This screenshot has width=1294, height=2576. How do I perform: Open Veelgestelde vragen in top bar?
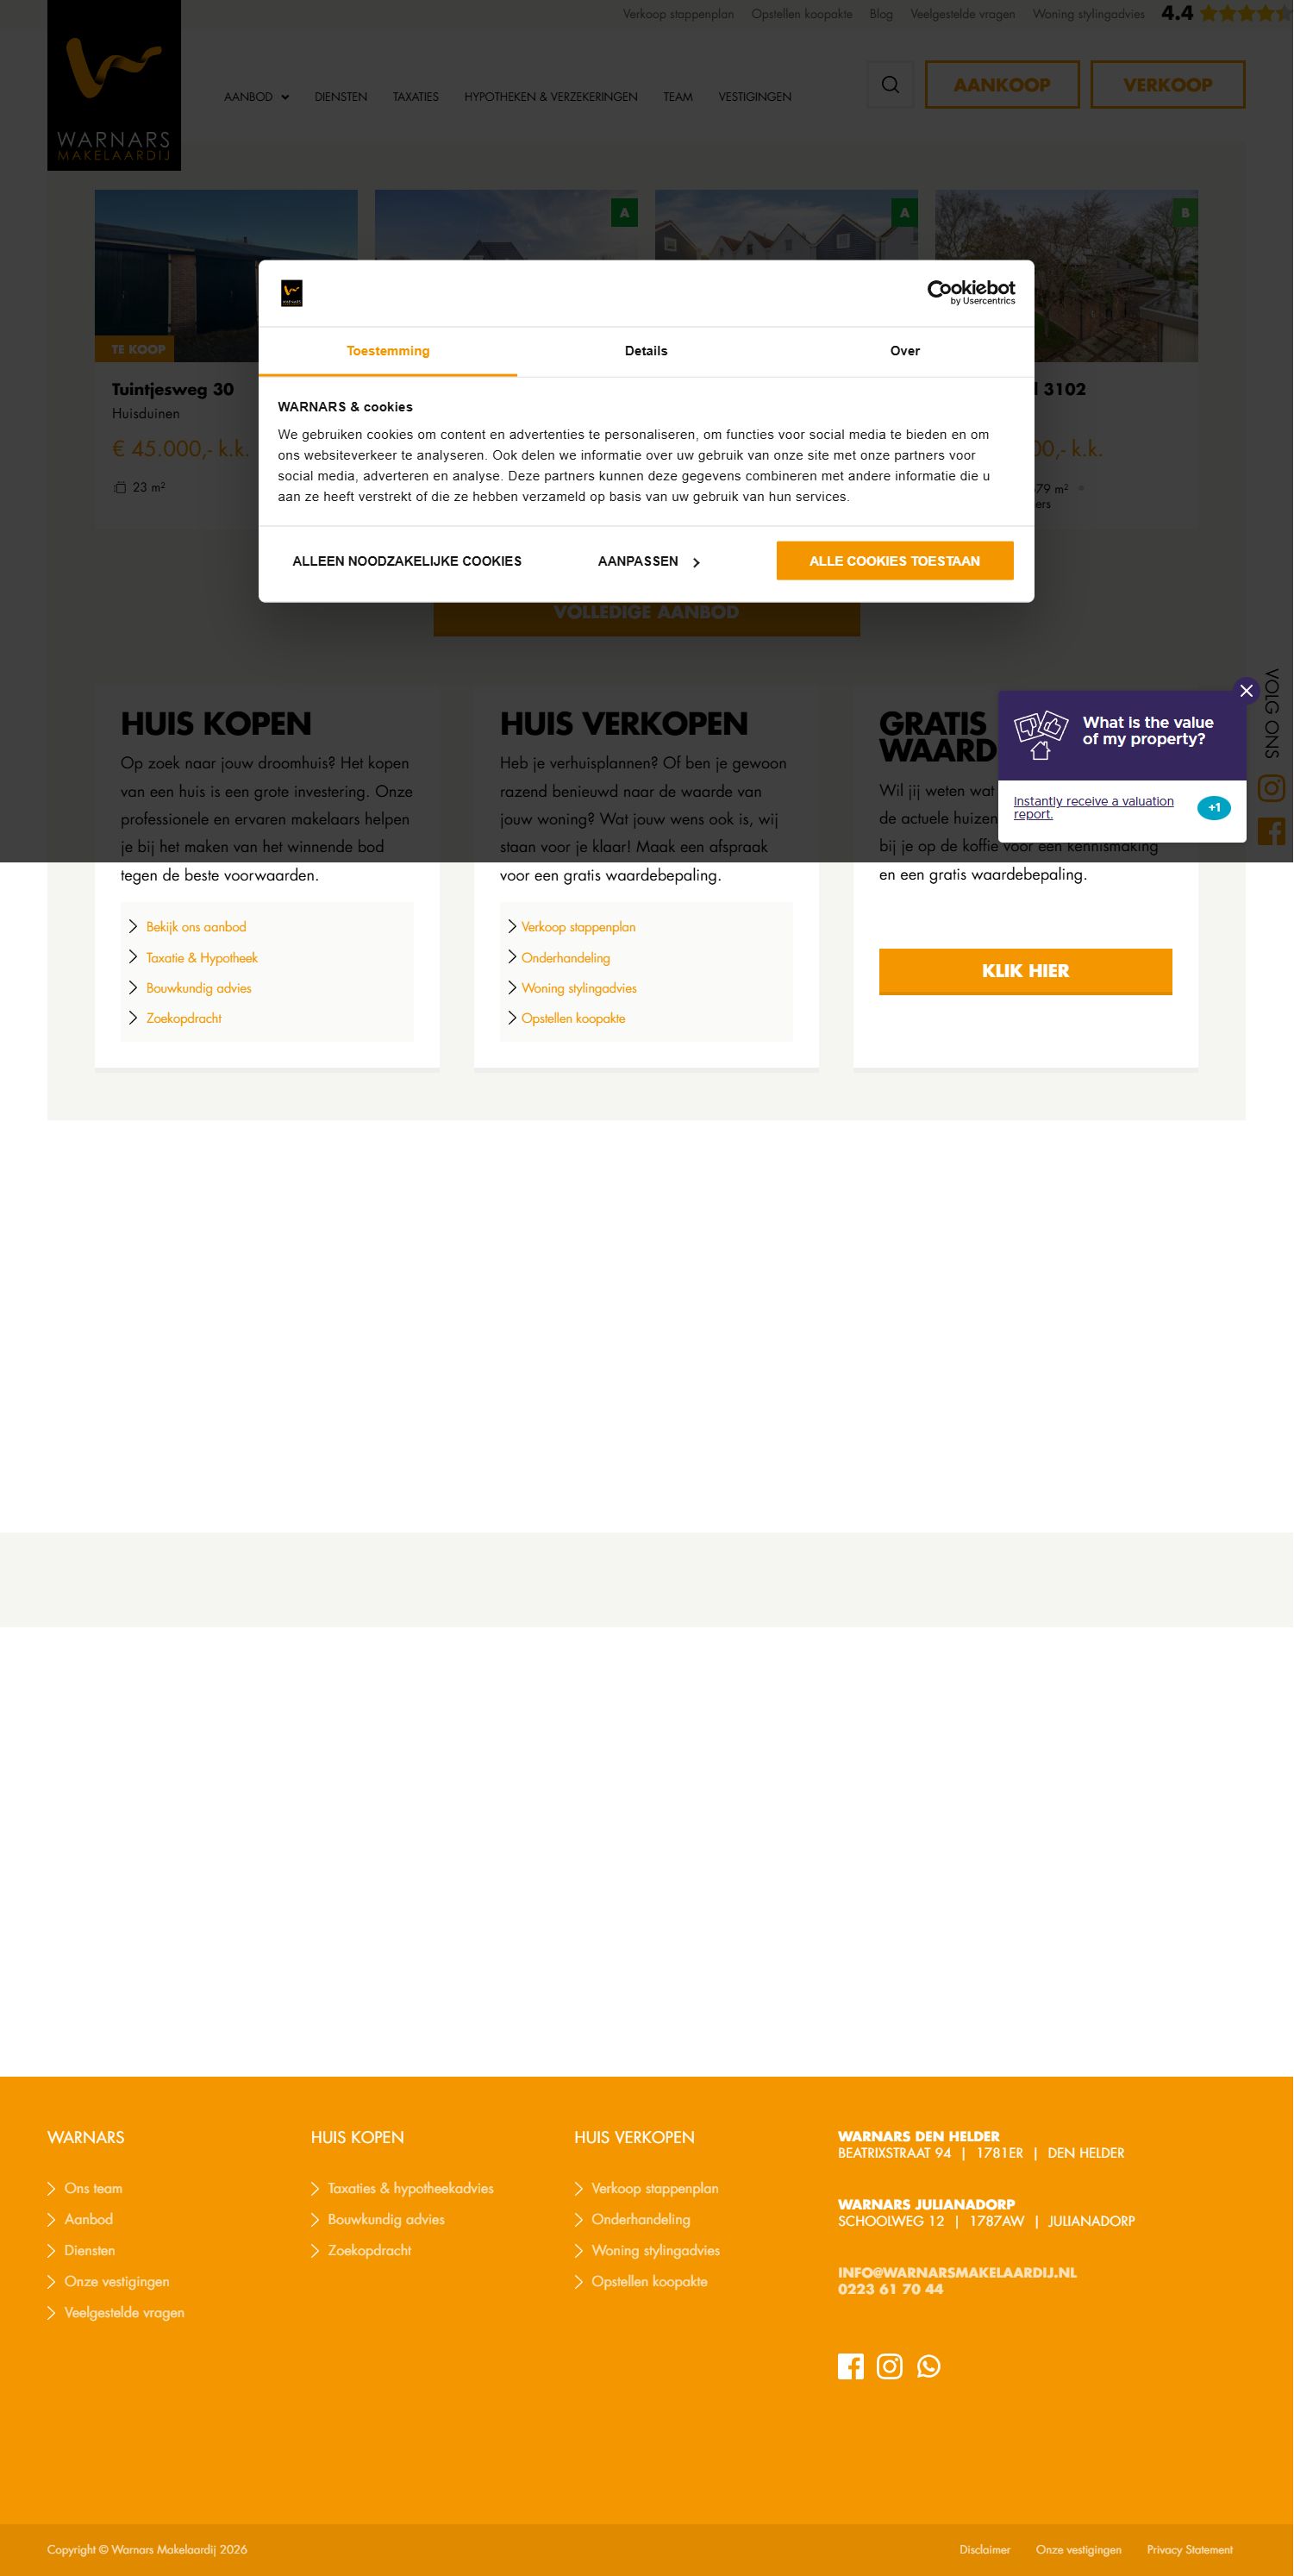tap(963, 14)
